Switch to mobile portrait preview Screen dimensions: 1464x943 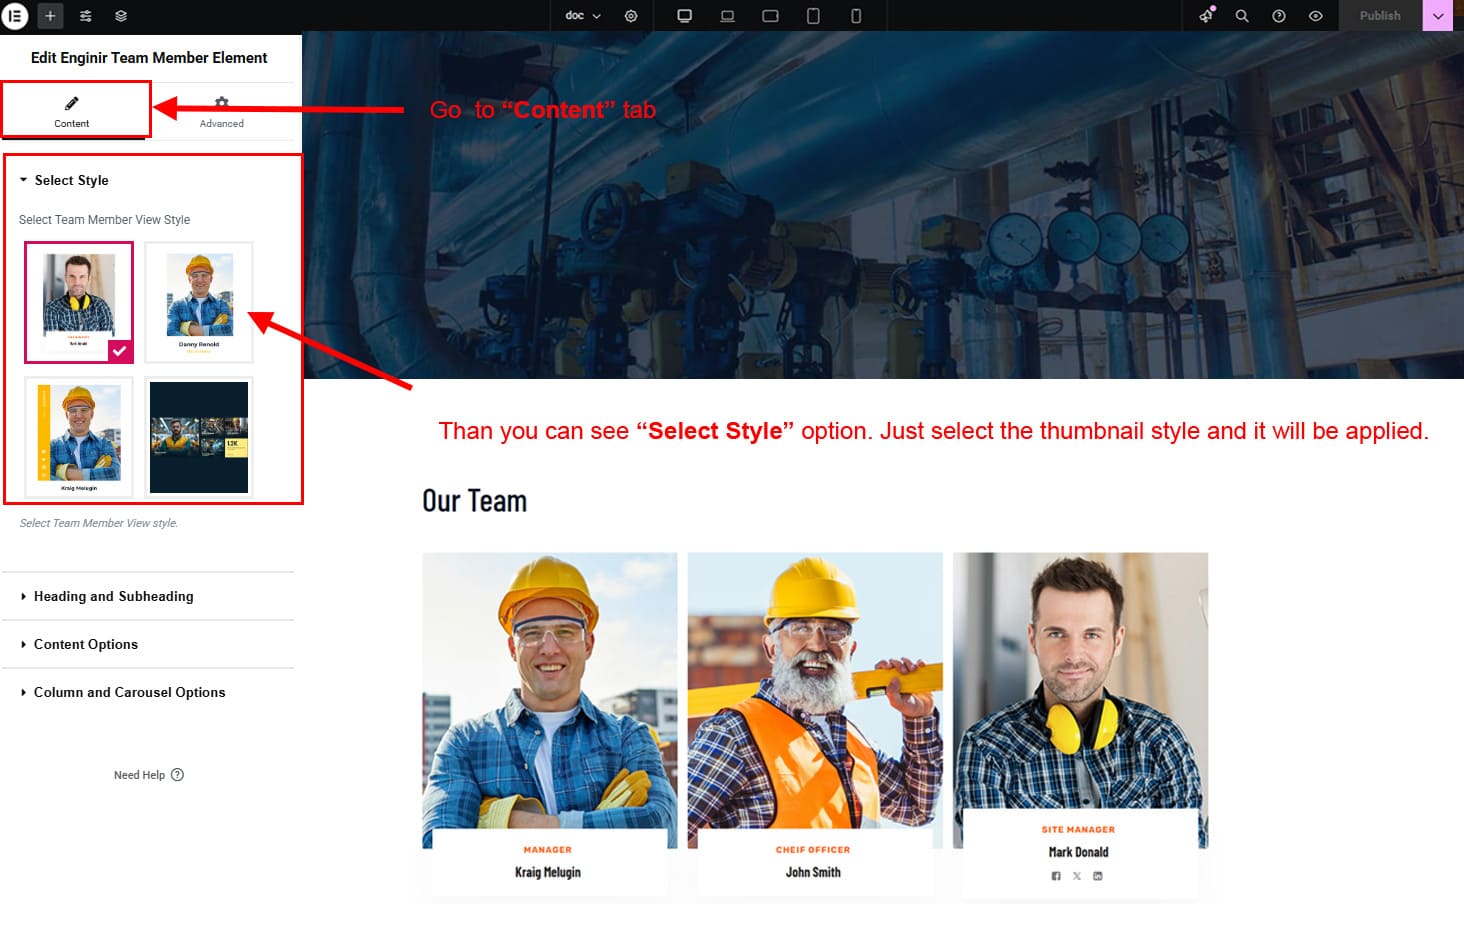point(856,16)
